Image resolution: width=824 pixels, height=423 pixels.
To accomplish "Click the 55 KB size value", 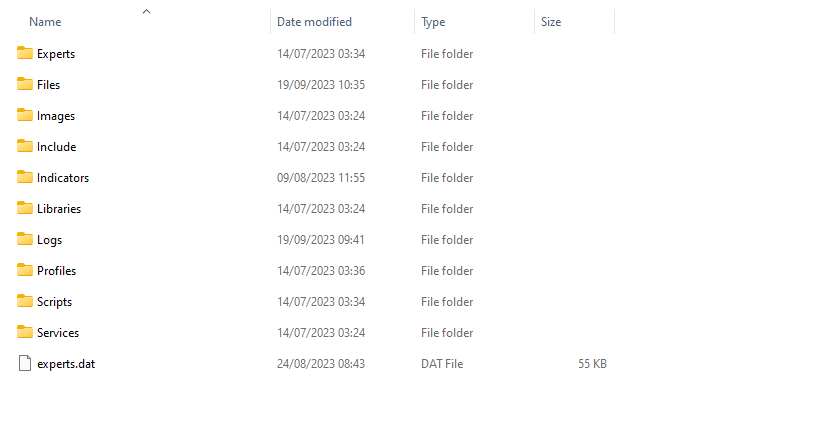I will coord(592,364).
